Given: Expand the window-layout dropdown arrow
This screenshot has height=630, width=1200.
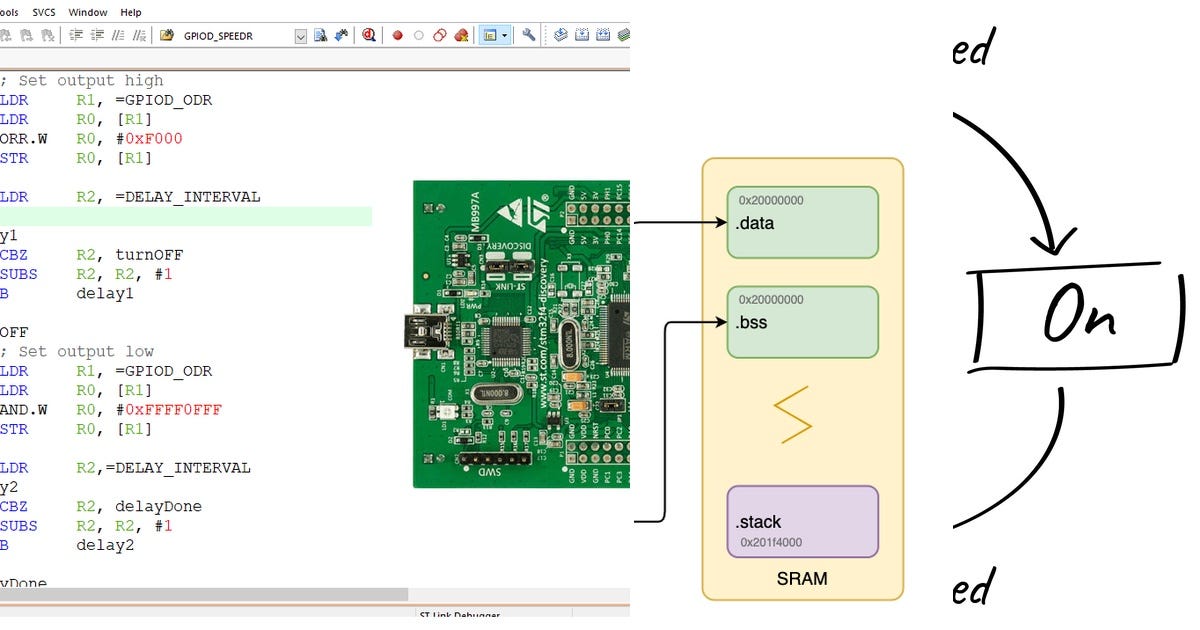Looking at the screenshot, I should [504, 34].
